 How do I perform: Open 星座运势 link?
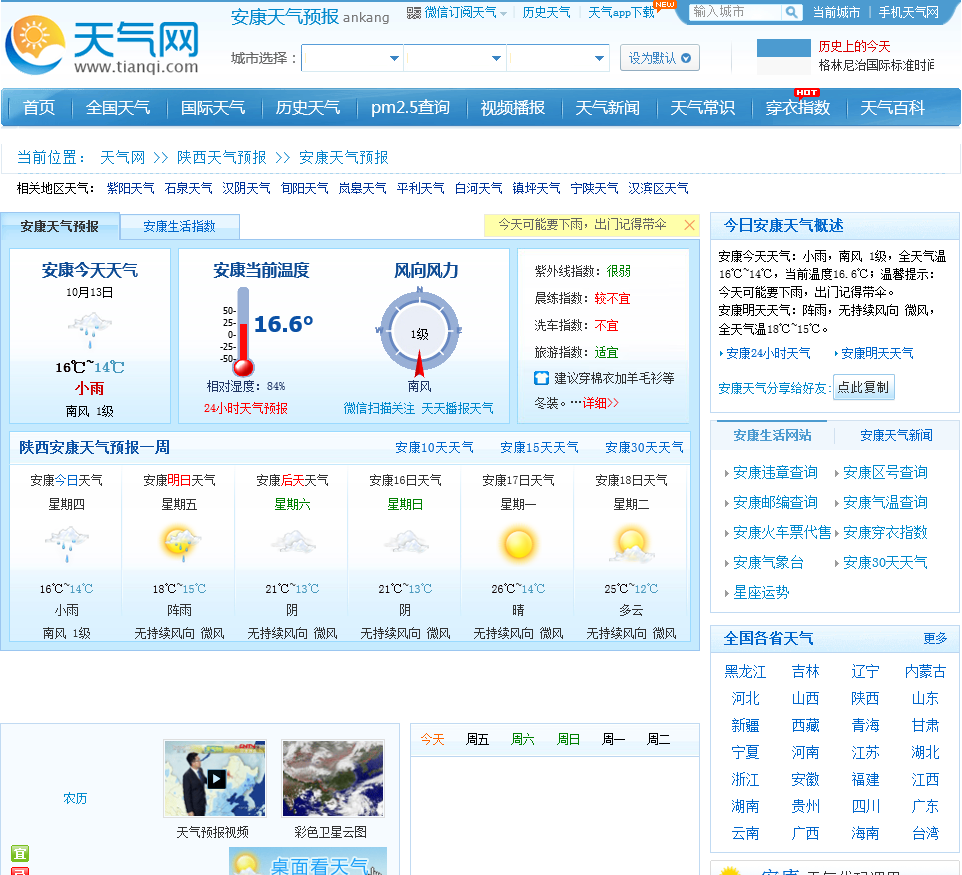pyautogui.click(x=761, y=593)
